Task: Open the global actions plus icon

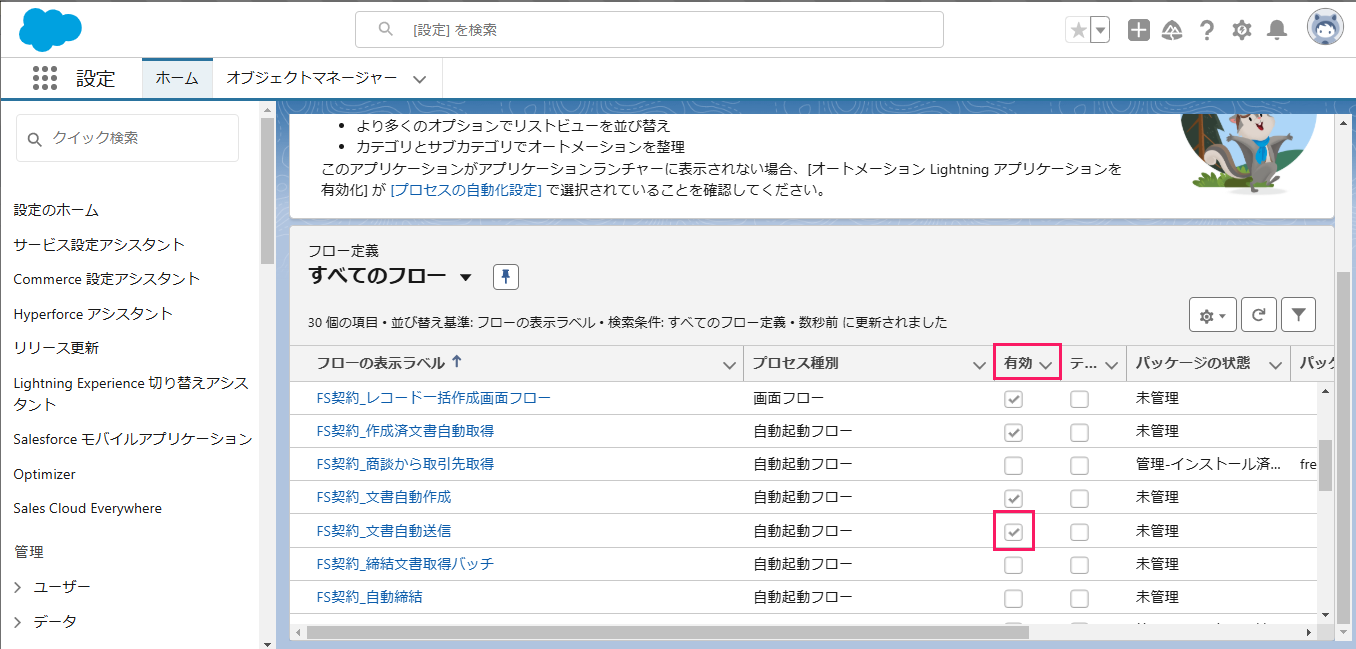Action: pyautogui.click(x=1138, y=30)
